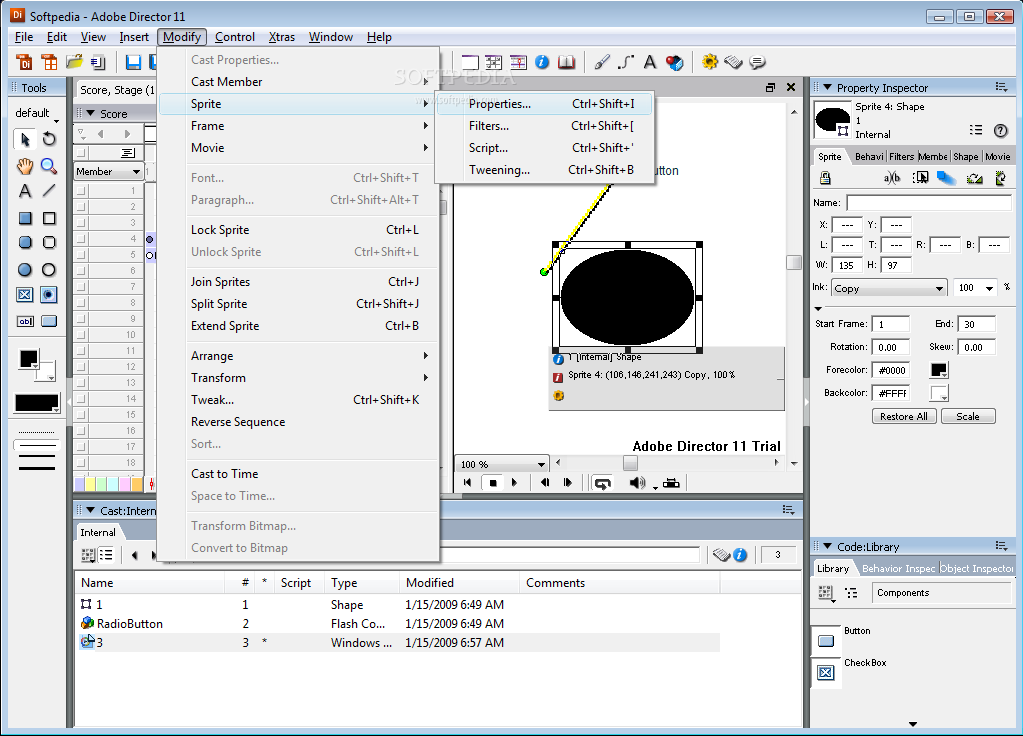Collapse the Cast:Internal panel triangle
The image size is (1023, 736).
pos(91,510)
